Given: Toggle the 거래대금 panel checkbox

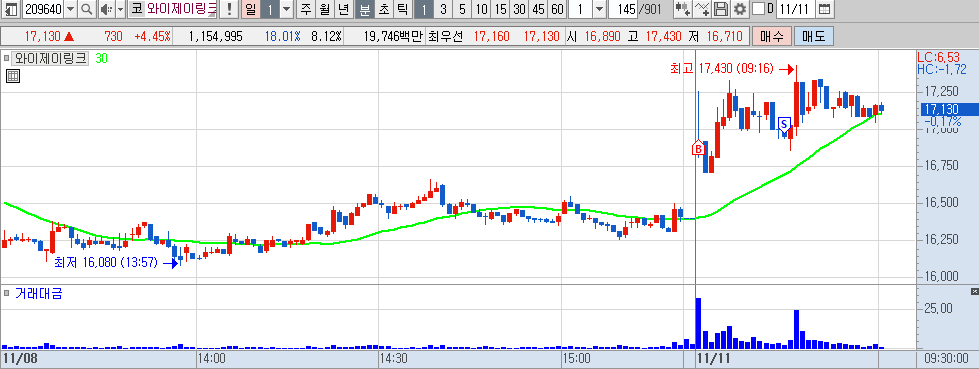Looking at the screenshot, I should [x=6, y=293].
